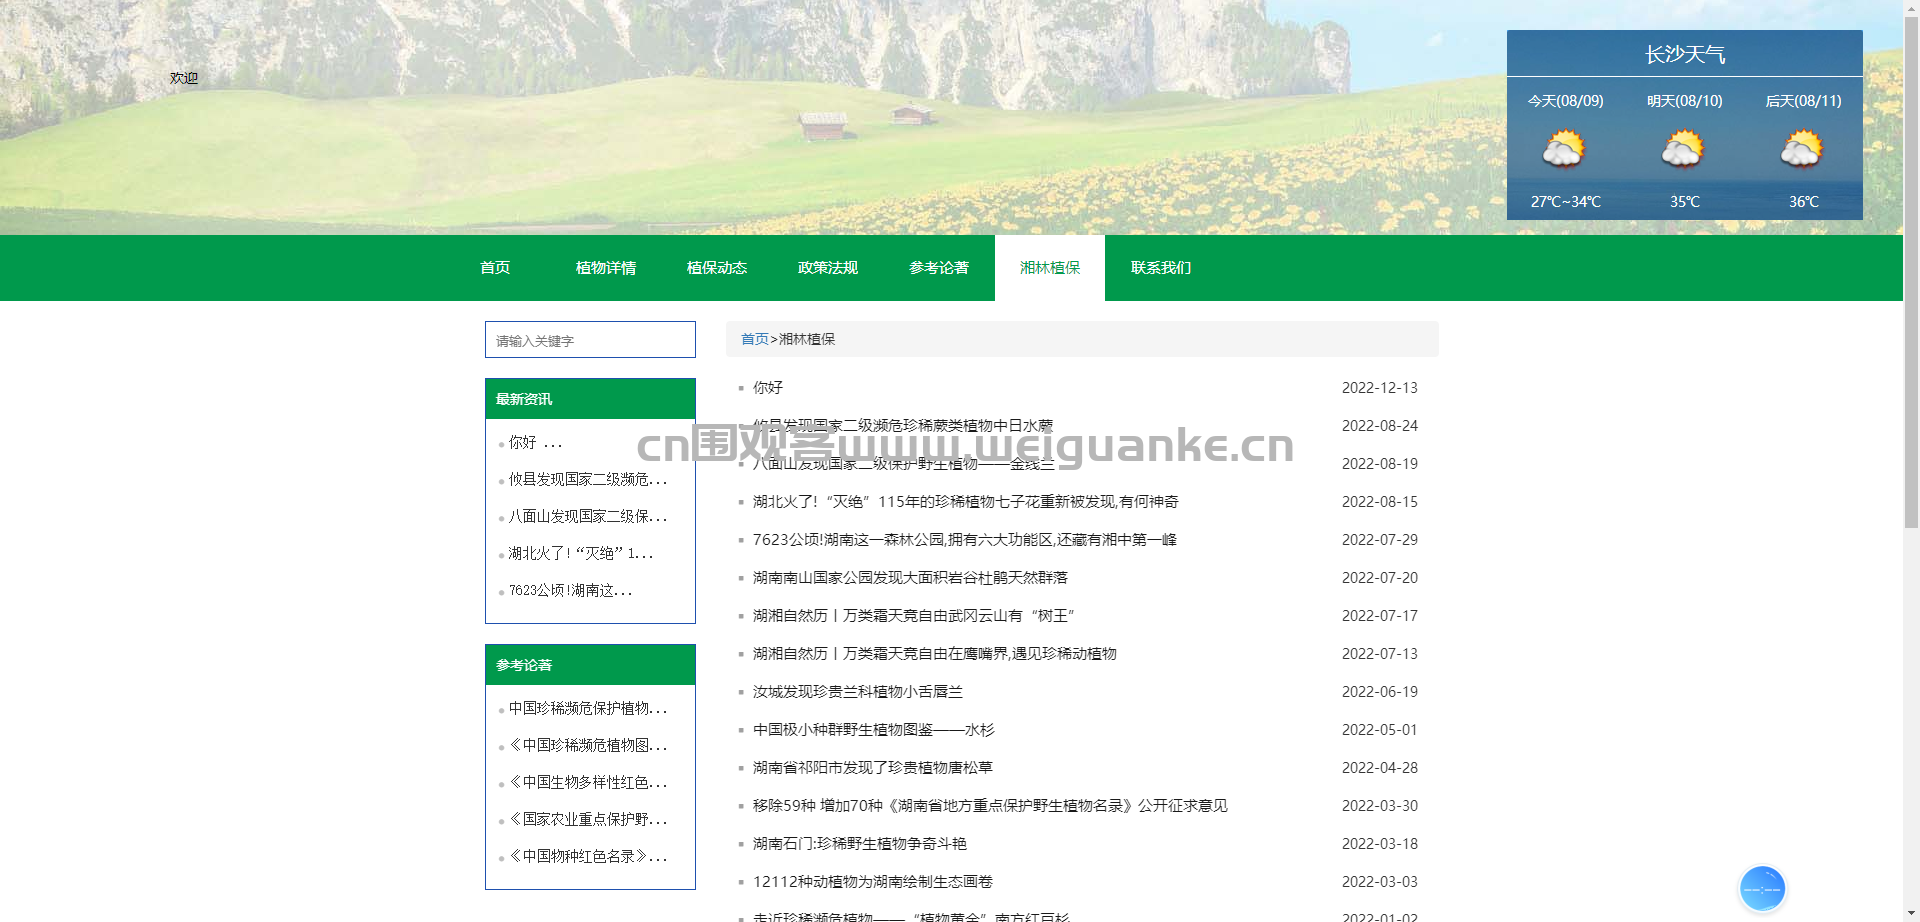Click the 明天(08/10) label
Screen dimensions: 1920x922
(1685, 101)
